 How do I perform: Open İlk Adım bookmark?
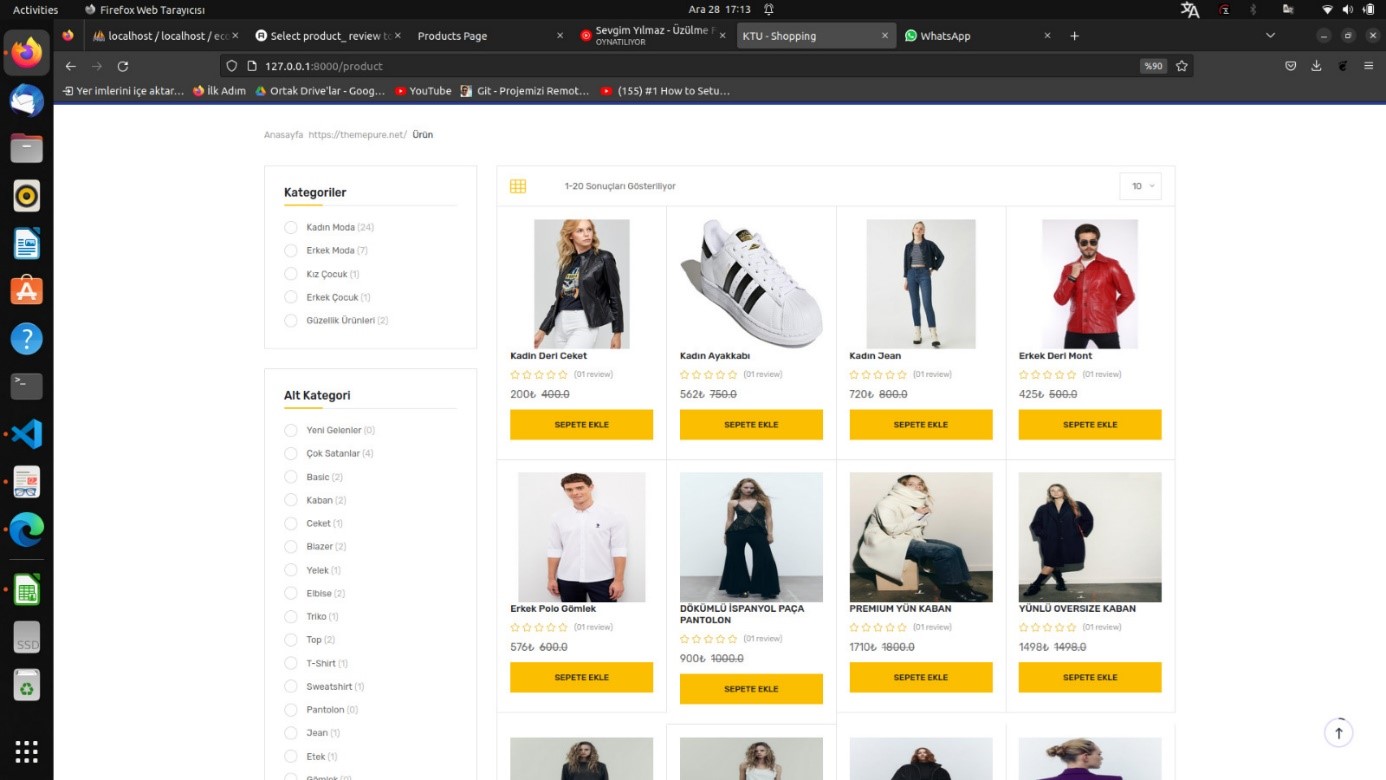click(x=219, y=91)
